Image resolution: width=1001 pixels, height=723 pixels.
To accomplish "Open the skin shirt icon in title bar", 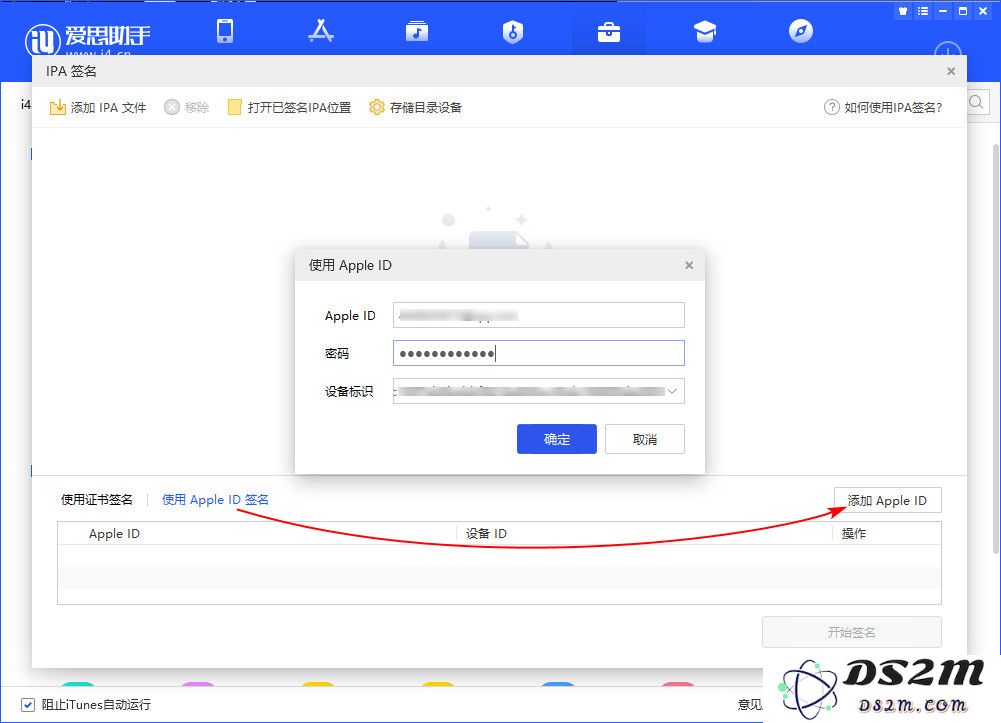I will 903,11.
